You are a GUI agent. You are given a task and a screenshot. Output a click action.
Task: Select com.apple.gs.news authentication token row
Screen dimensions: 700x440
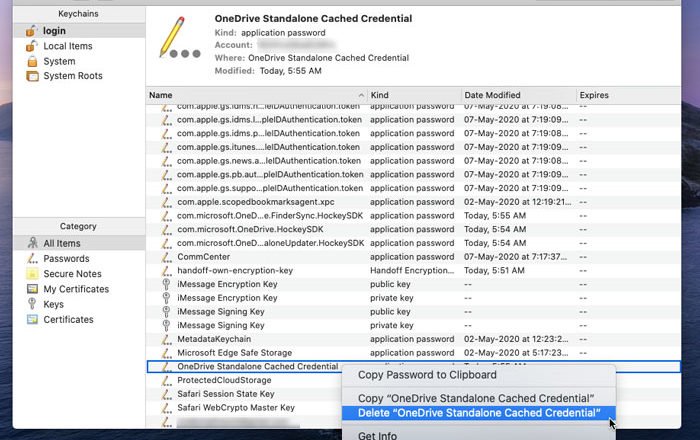[x=413, y=161]
